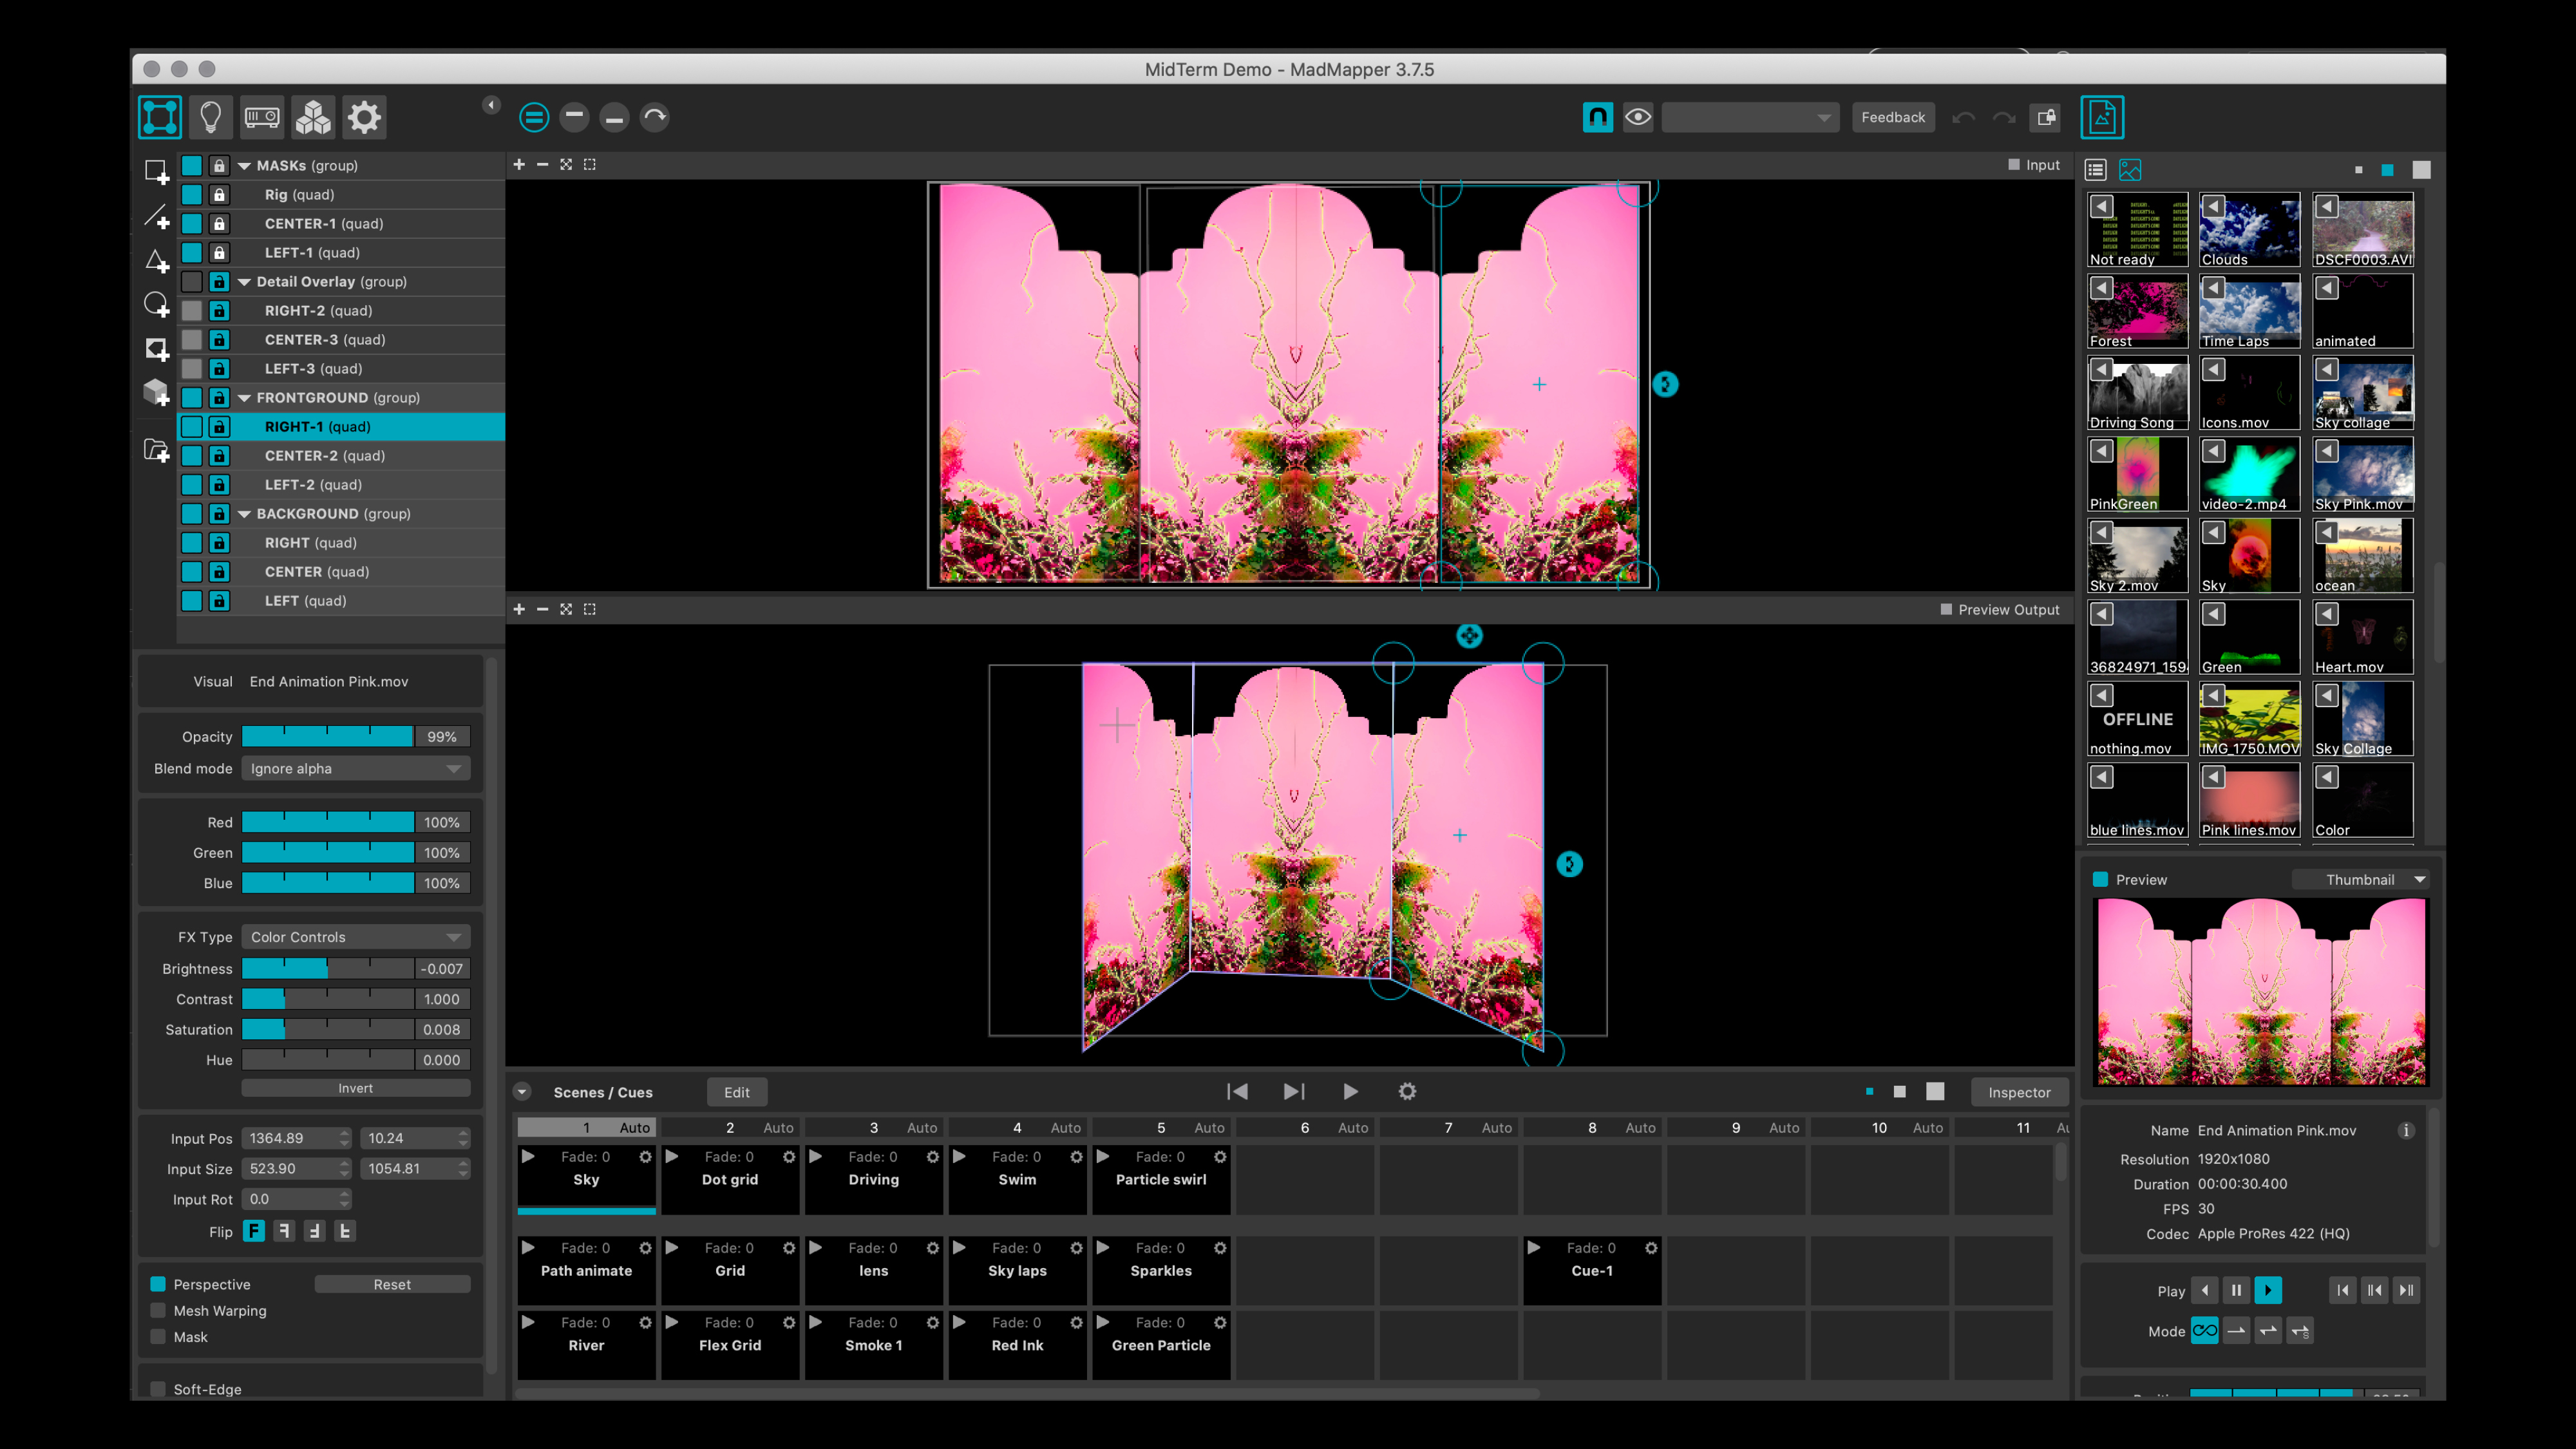The width and height of the screenshot is (2576, 1449).
Task: Select the LEFT quad layer
Action: [x=341, y=601]
